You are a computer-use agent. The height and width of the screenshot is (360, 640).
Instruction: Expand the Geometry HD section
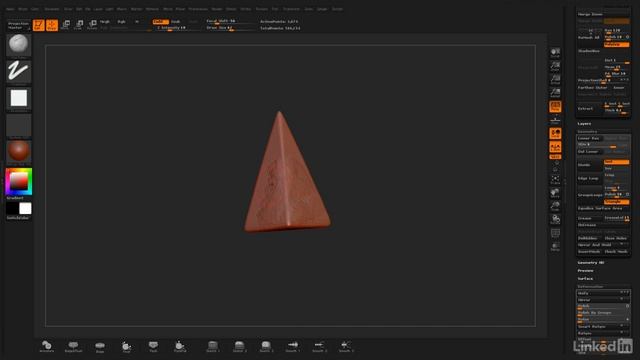point(591,263)
